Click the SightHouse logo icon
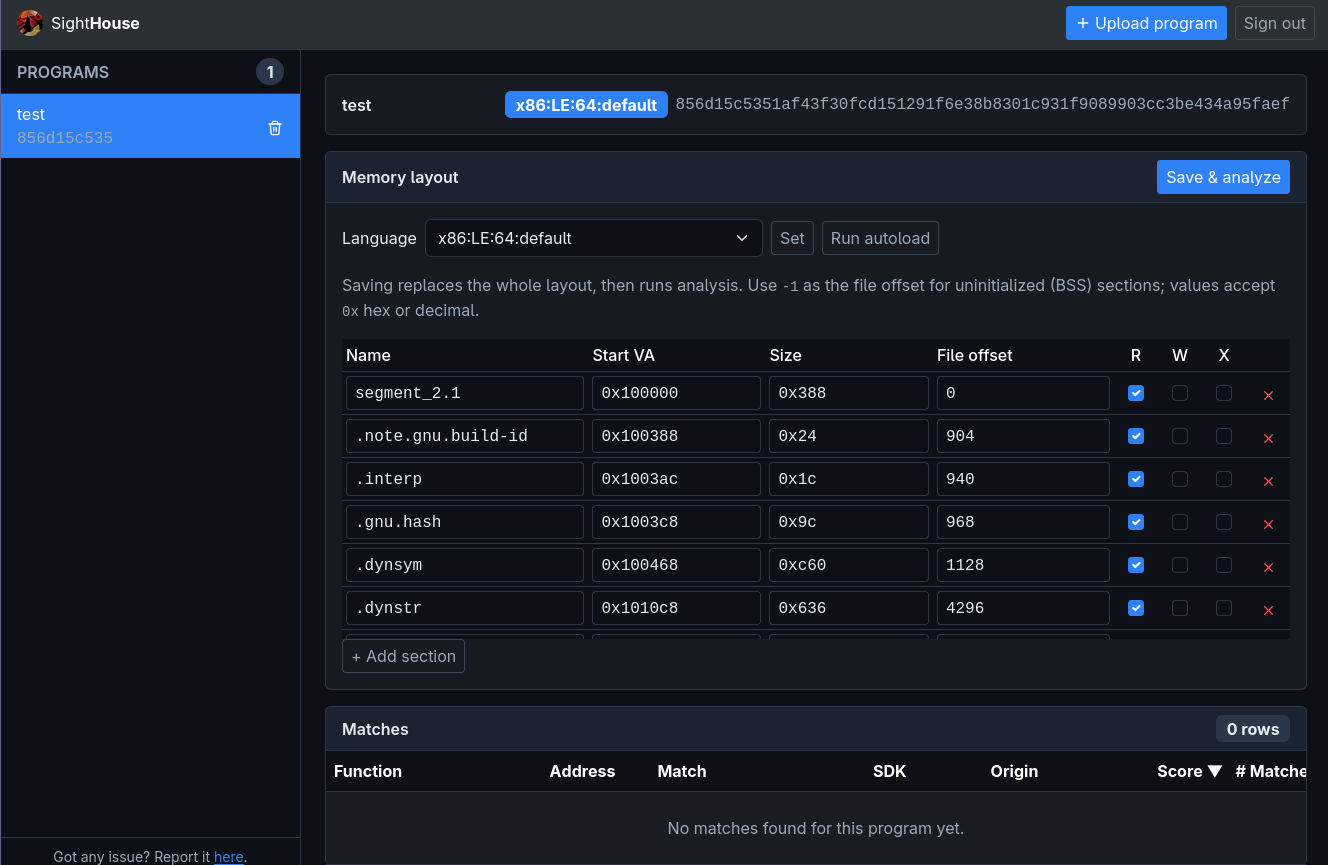 (x=29, y=23)
